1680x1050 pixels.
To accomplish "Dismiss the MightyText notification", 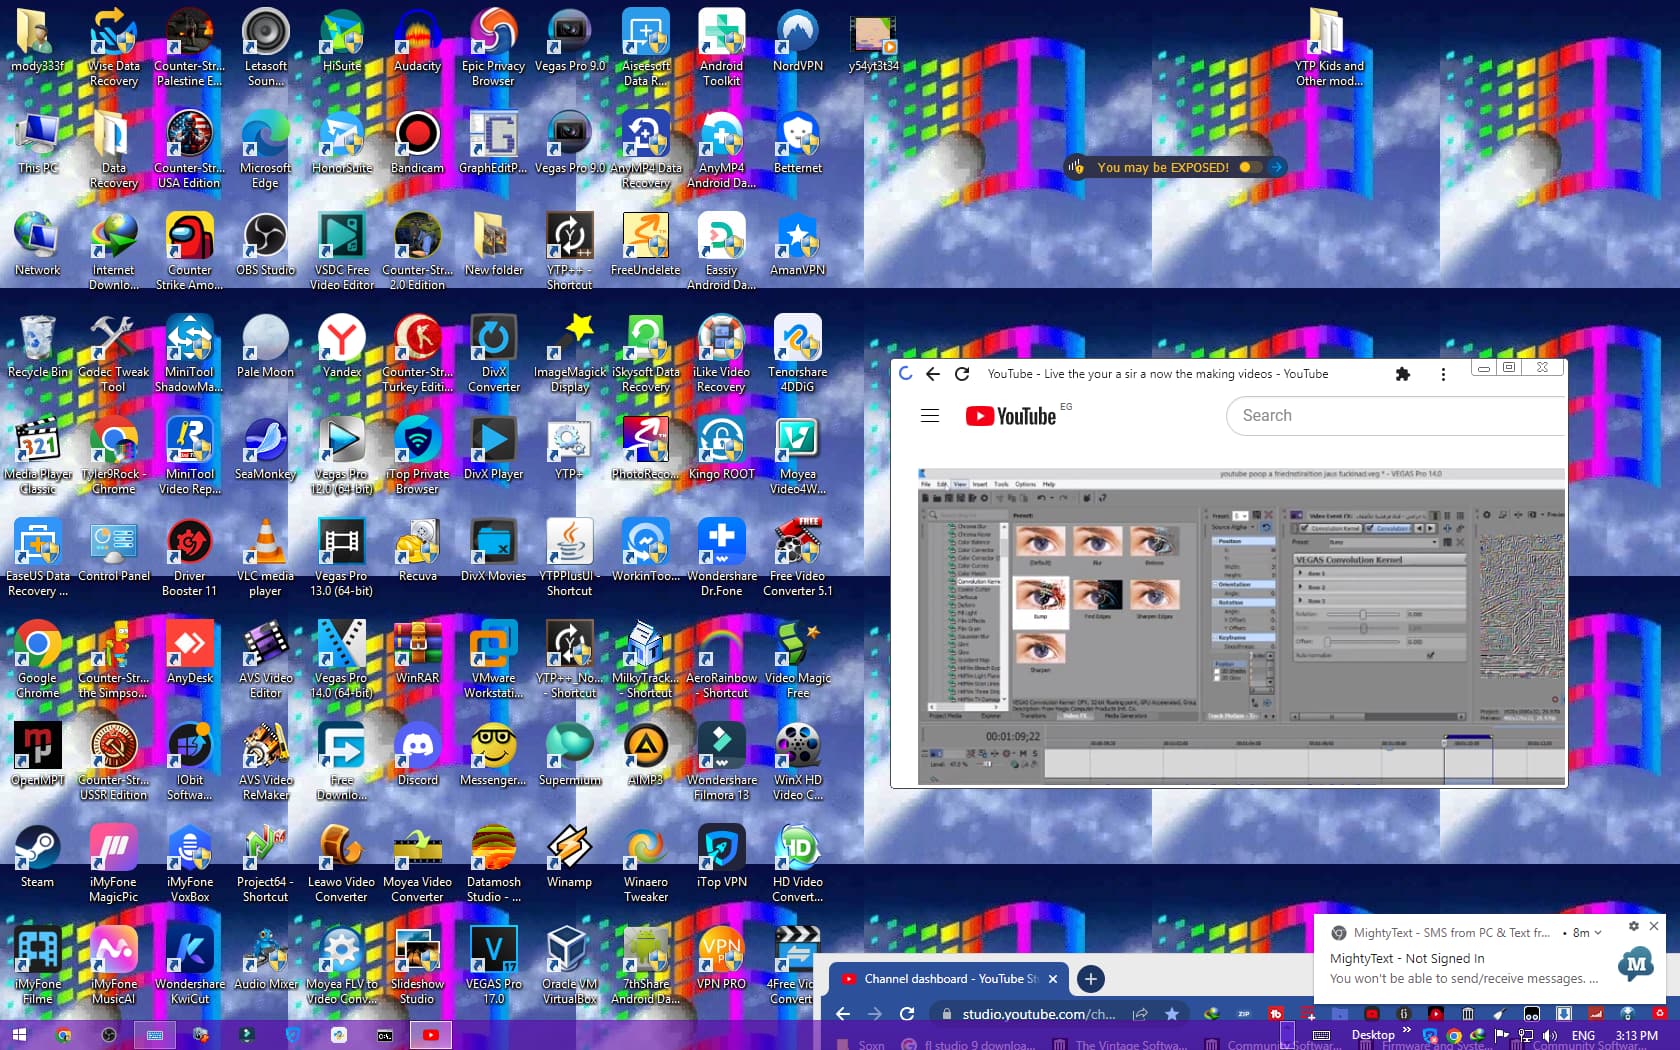I will (x=1654, y=926).
